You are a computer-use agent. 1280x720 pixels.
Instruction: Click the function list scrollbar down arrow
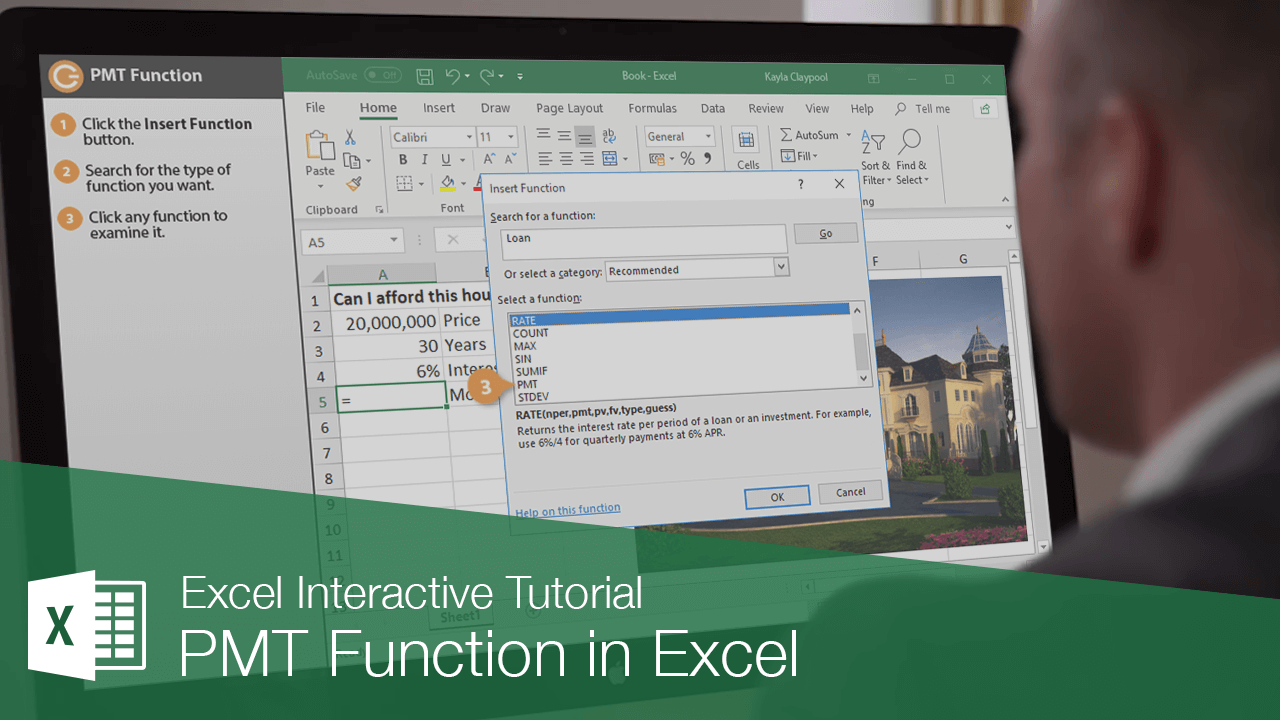864,378
